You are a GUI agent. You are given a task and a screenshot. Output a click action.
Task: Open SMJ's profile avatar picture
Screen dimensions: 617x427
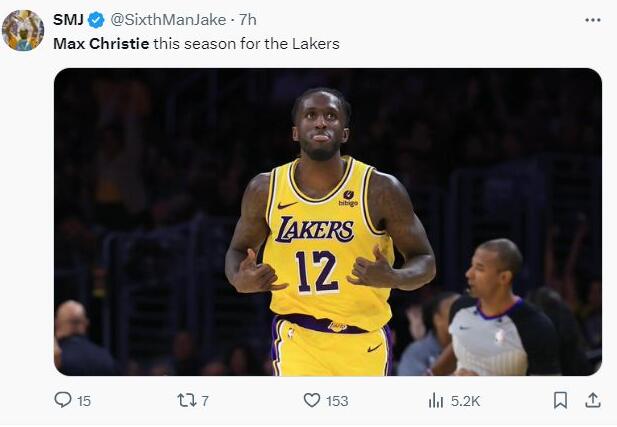[x=23, y=30]
